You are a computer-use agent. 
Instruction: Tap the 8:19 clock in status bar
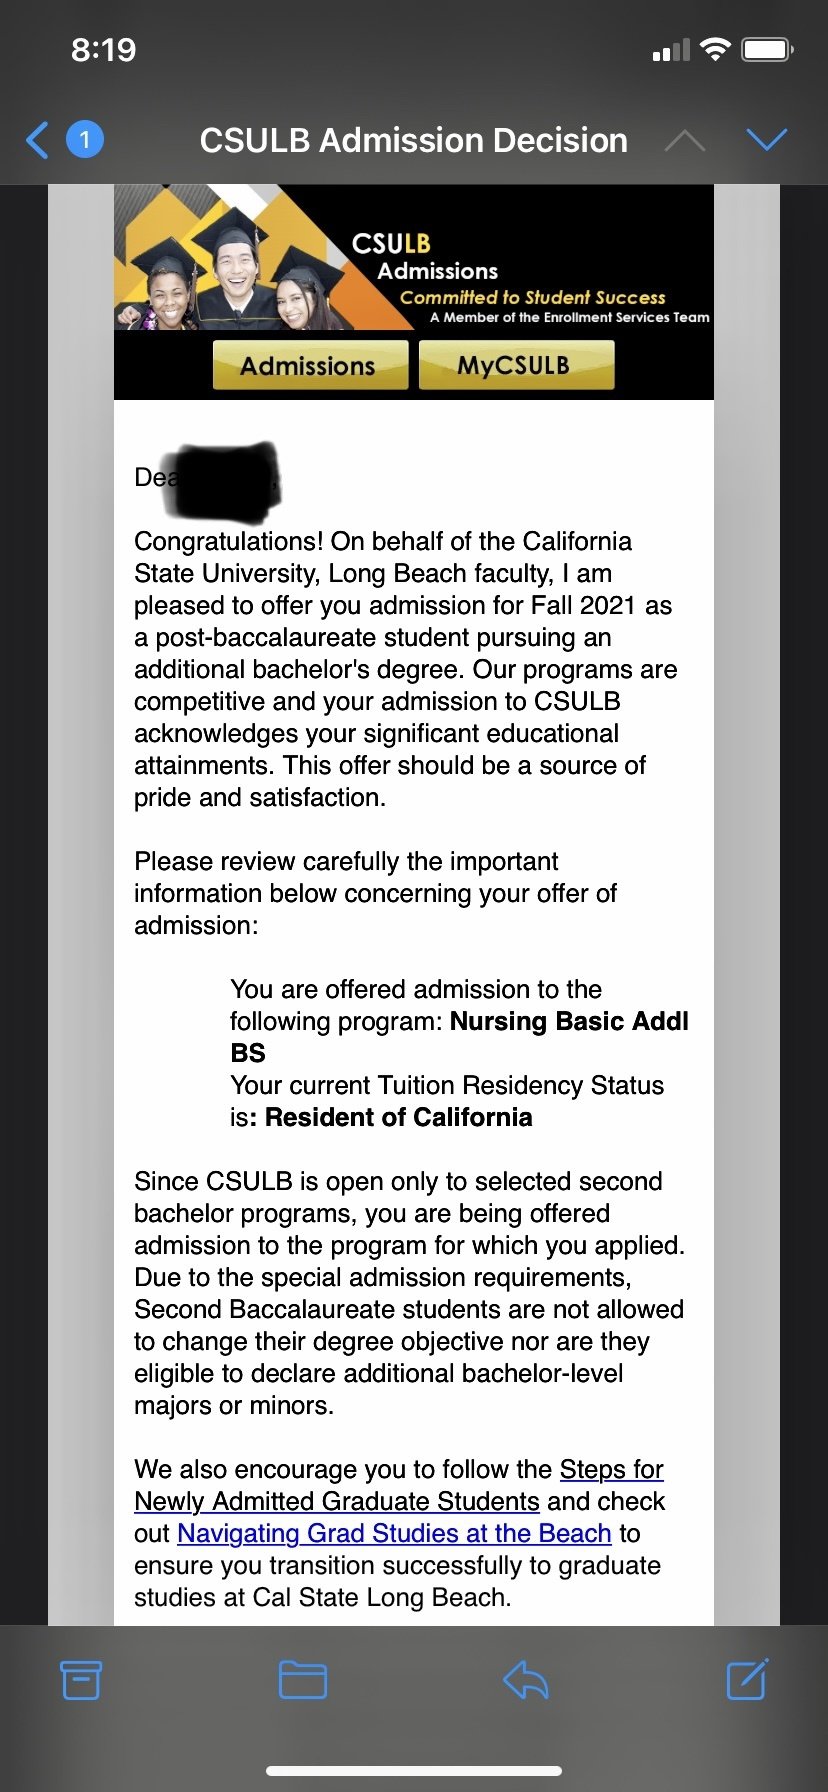tap(104, 50)
